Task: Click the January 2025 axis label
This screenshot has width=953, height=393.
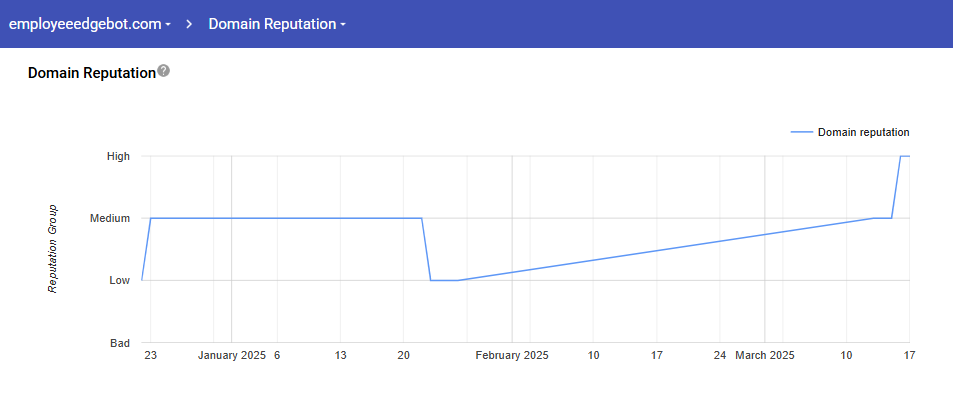Action: pyautogui.click(x=232, y=356)
